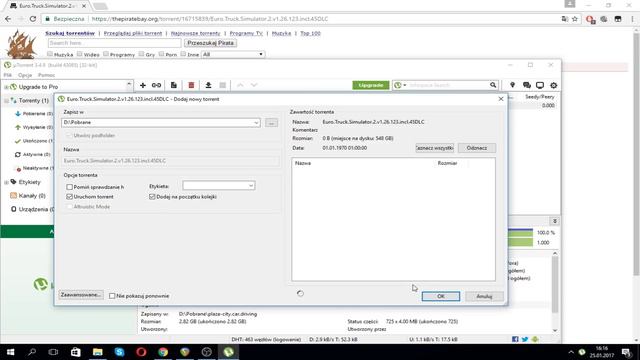The height and width of the screenshot is (360, 640).
Task: Open the Zapisz w path dropdown
Action: click(x=256, y=122)
